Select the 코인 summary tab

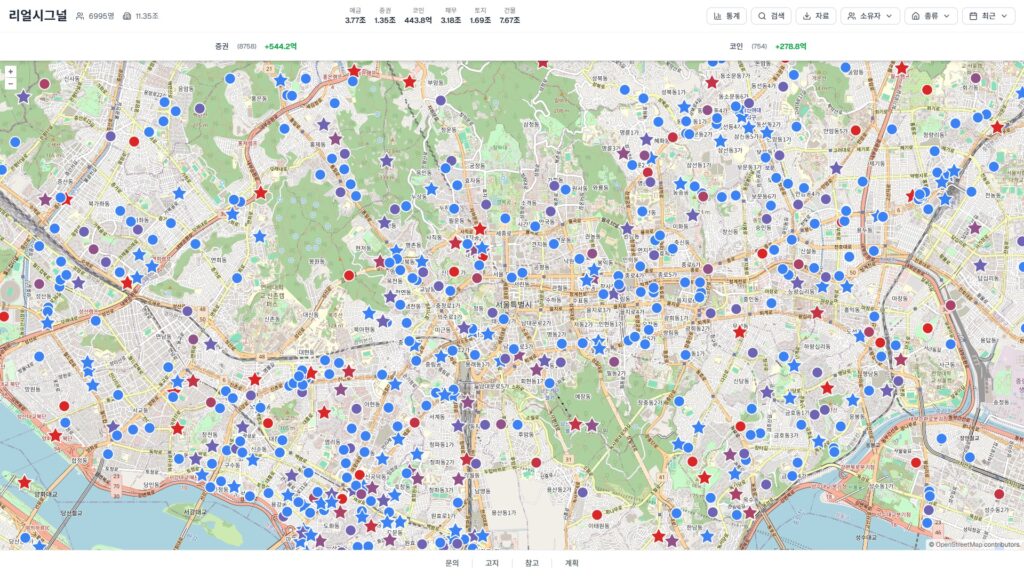768,46
